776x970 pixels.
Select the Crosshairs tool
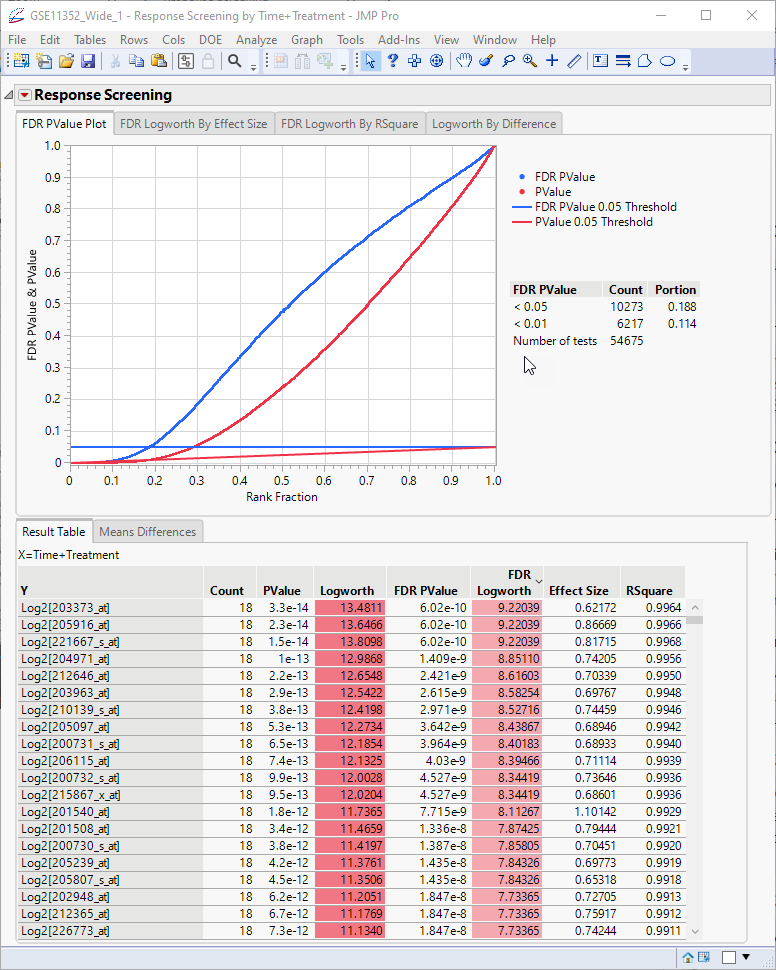(x=551, y=61)
